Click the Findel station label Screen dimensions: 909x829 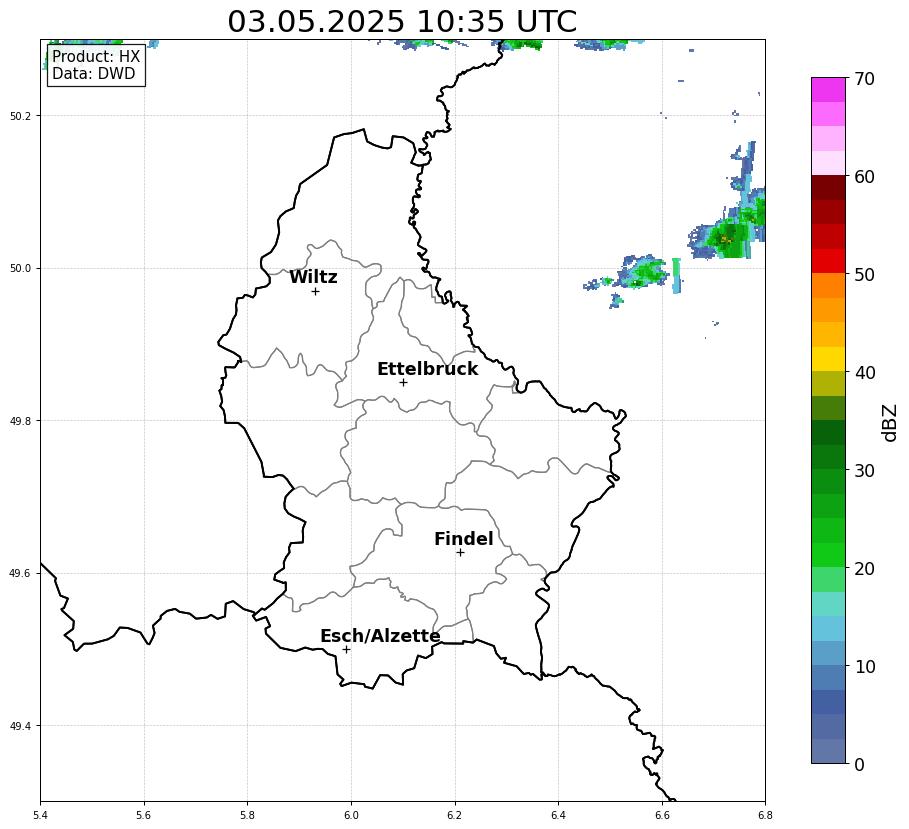tap(464, 539)
